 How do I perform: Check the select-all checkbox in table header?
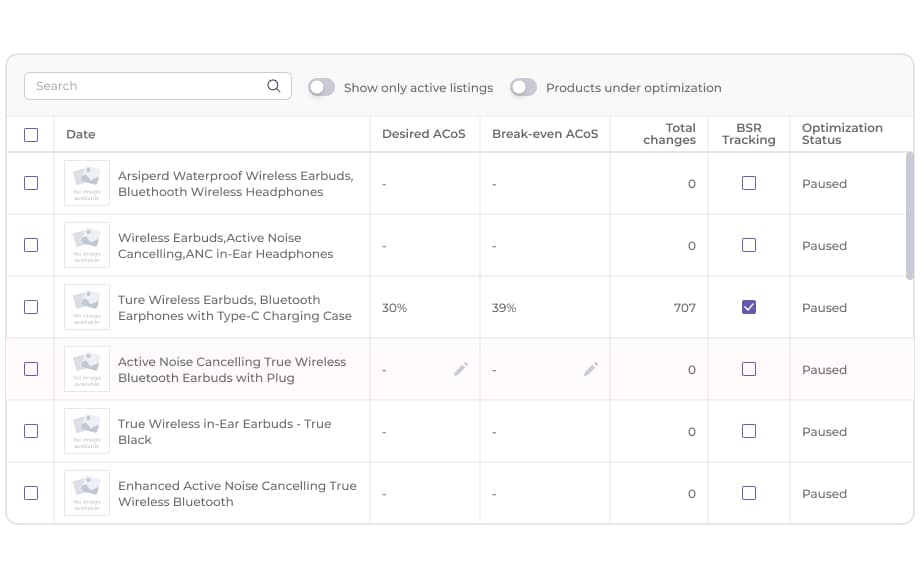[x=31, y=135]
